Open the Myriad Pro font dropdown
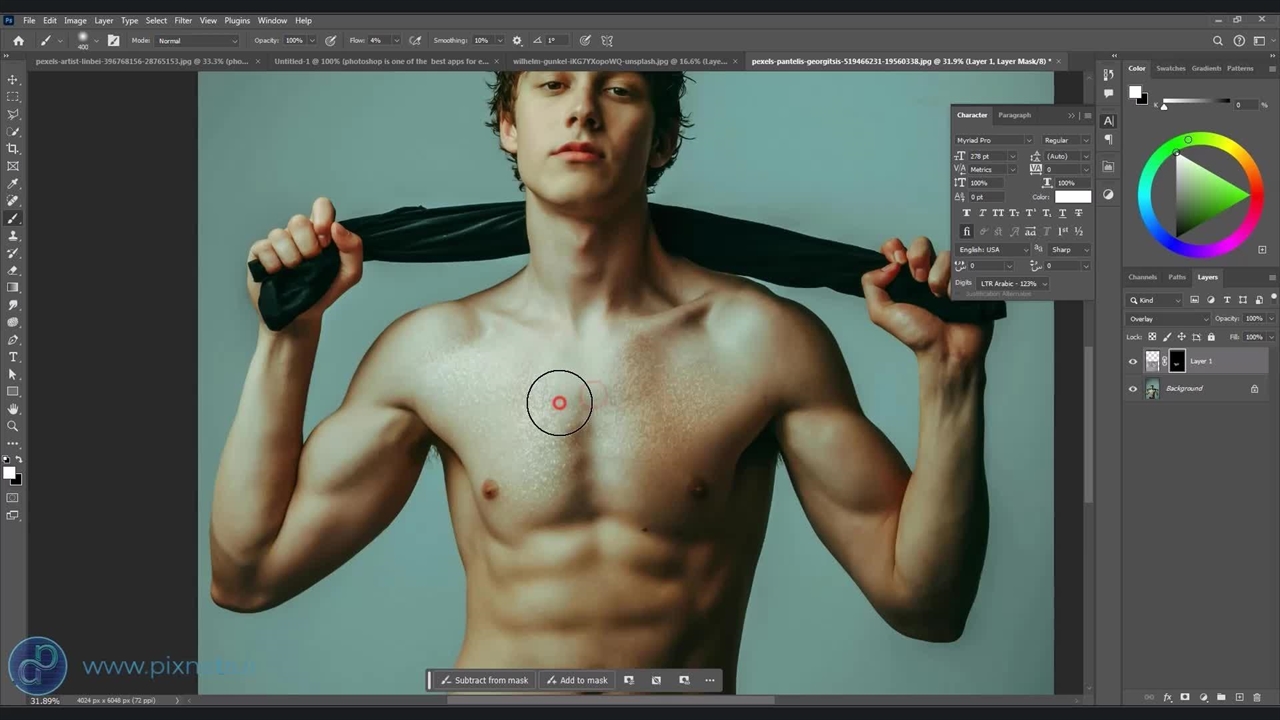This screenshot has height=720, width=1280. pyautogui.click(x=994, y=140)
